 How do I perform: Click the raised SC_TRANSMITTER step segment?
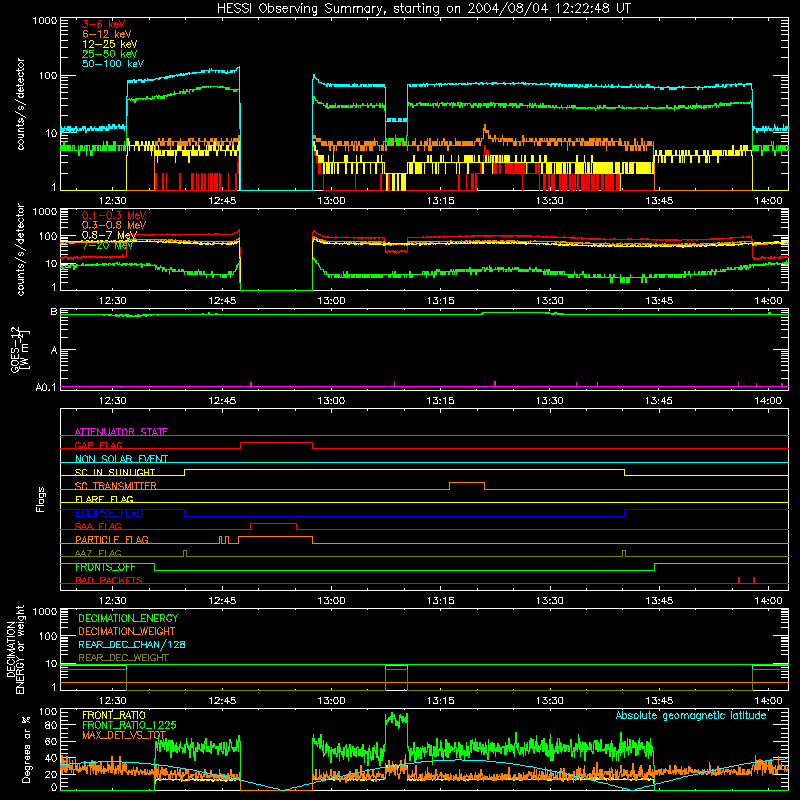click(467, 483)
